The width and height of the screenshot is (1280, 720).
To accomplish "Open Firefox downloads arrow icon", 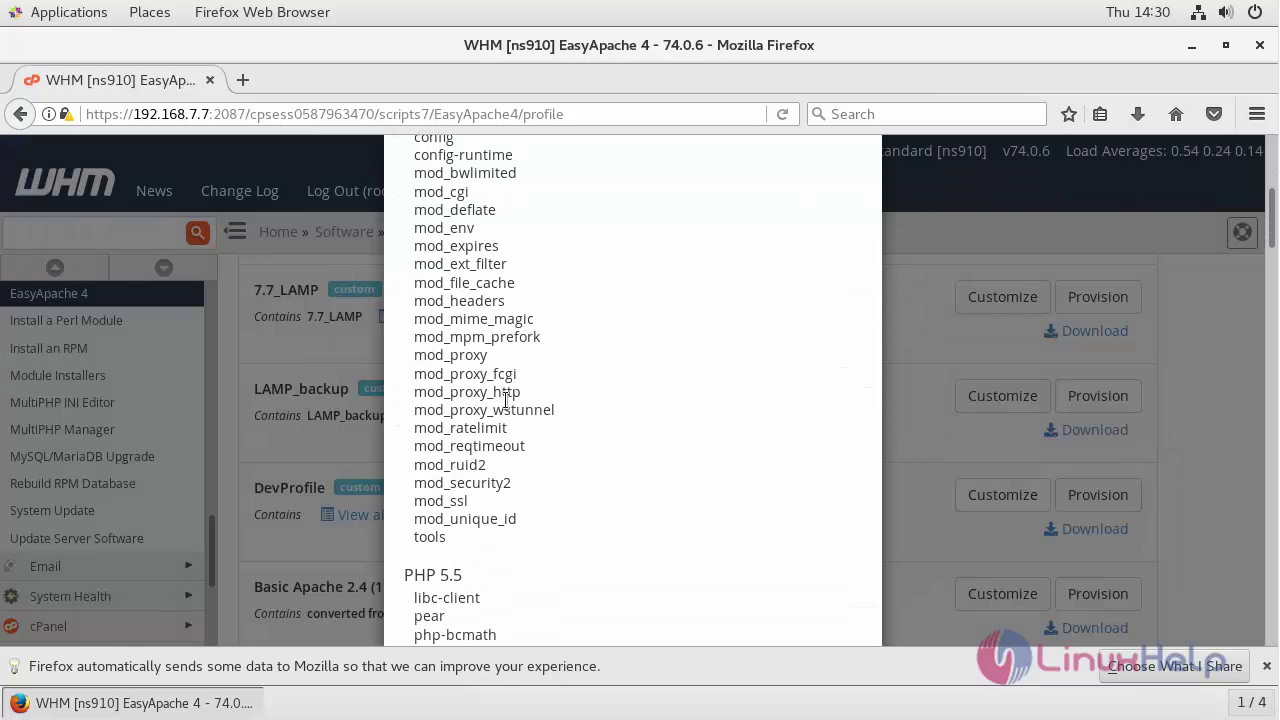I will 1138,114.
